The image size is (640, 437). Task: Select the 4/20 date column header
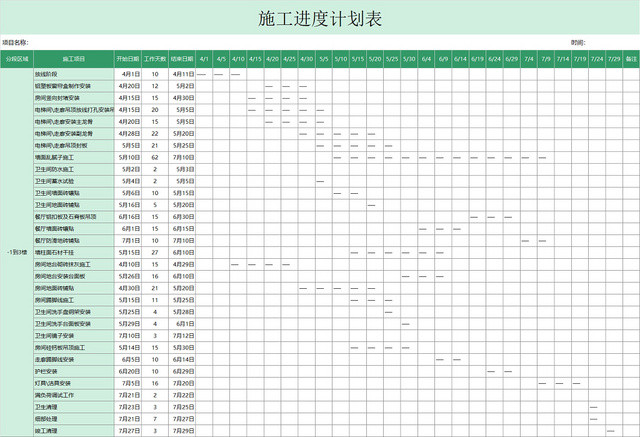click(272, 59)
